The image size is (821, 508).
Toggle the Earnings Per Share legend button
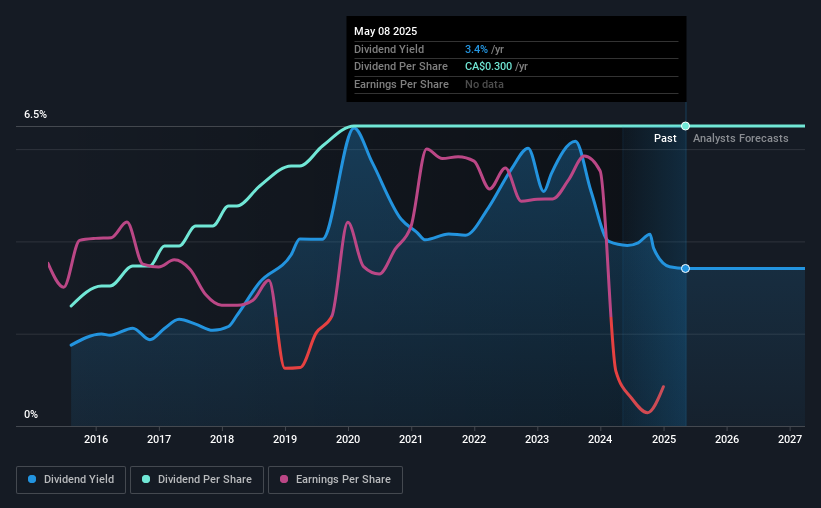coord(335,480)
